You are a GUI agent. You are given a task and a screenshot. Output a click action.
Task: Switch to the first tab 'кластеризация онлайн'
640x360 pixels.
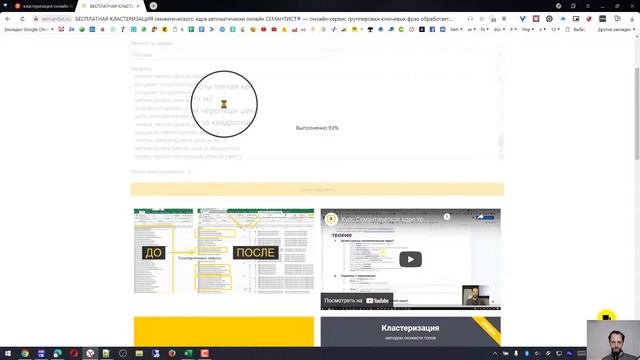coord(43,6)
